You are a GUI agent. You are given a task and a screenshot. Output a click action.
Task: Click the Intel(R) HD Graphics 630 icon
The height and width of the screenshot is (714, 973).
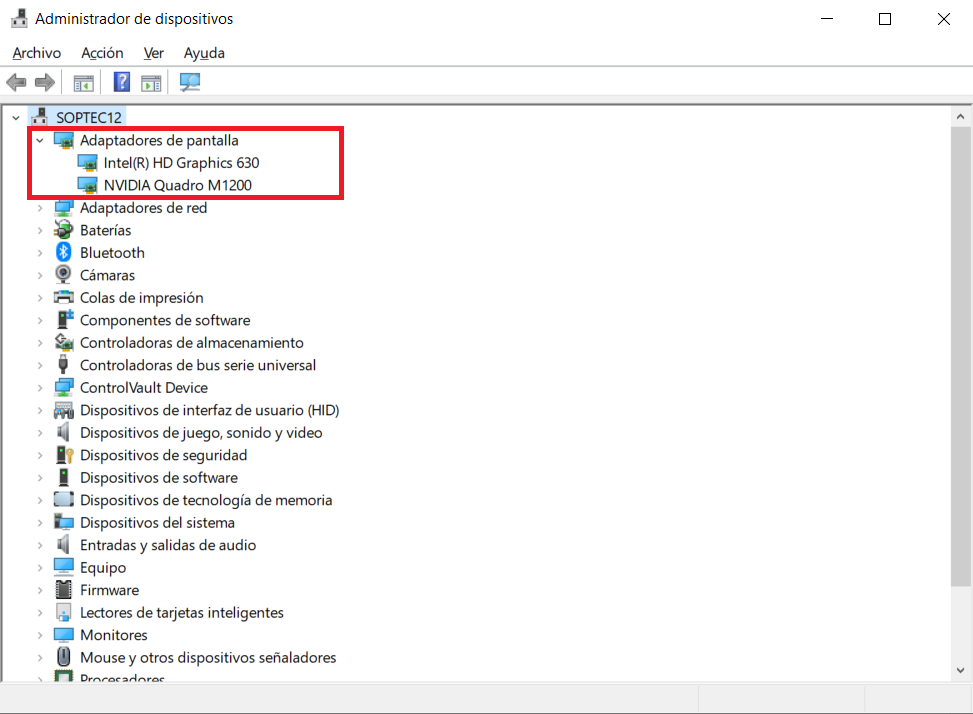coord(87,163)
